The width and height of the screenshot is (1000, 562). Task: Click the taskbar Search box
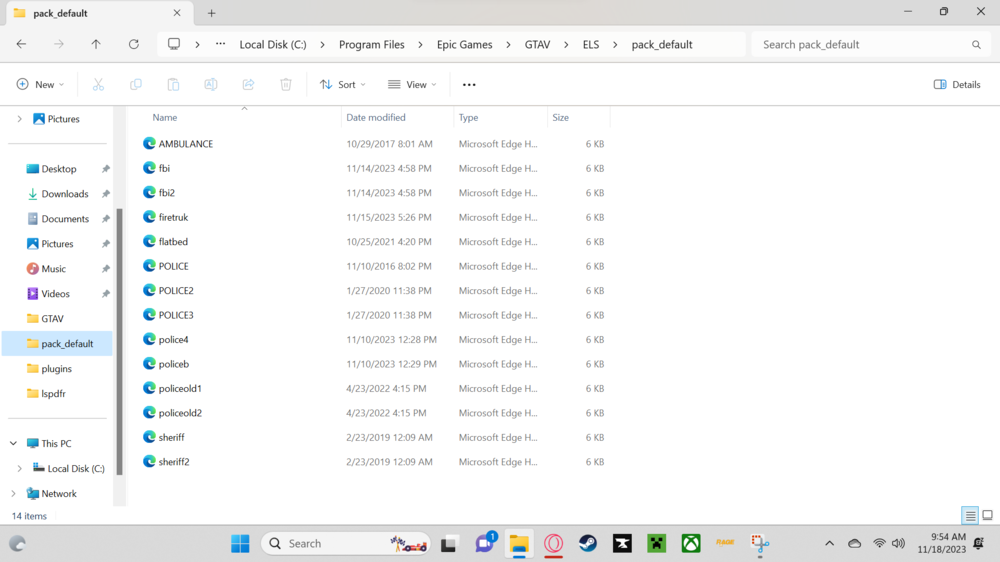click(346, 544)
